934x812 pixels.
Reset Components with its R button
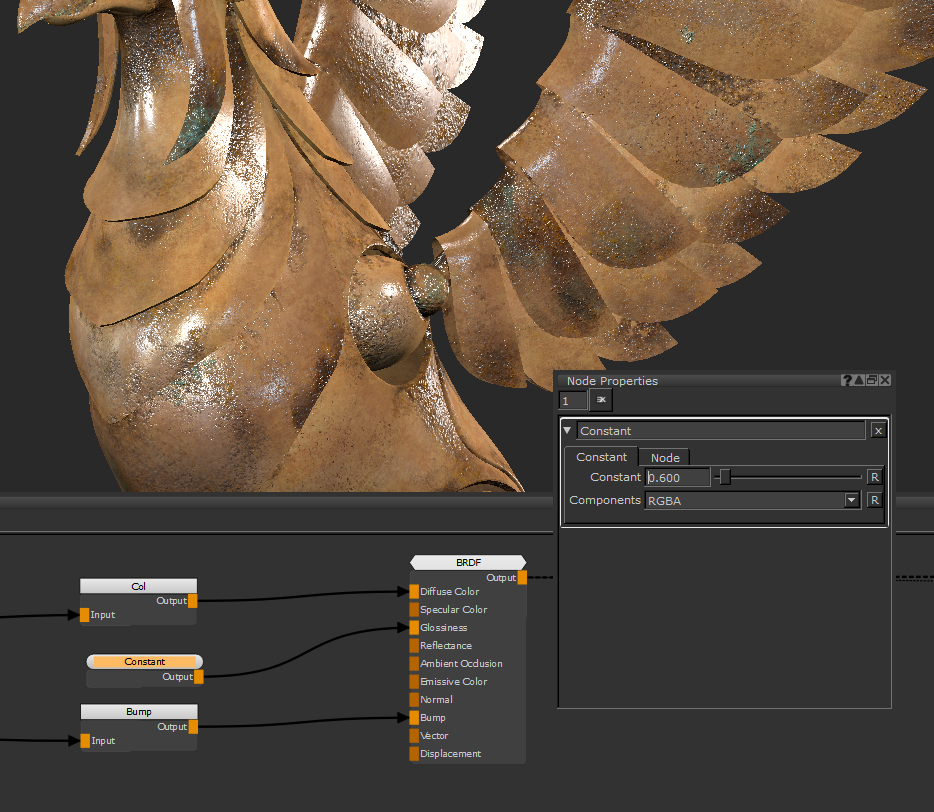coord(874,500)
